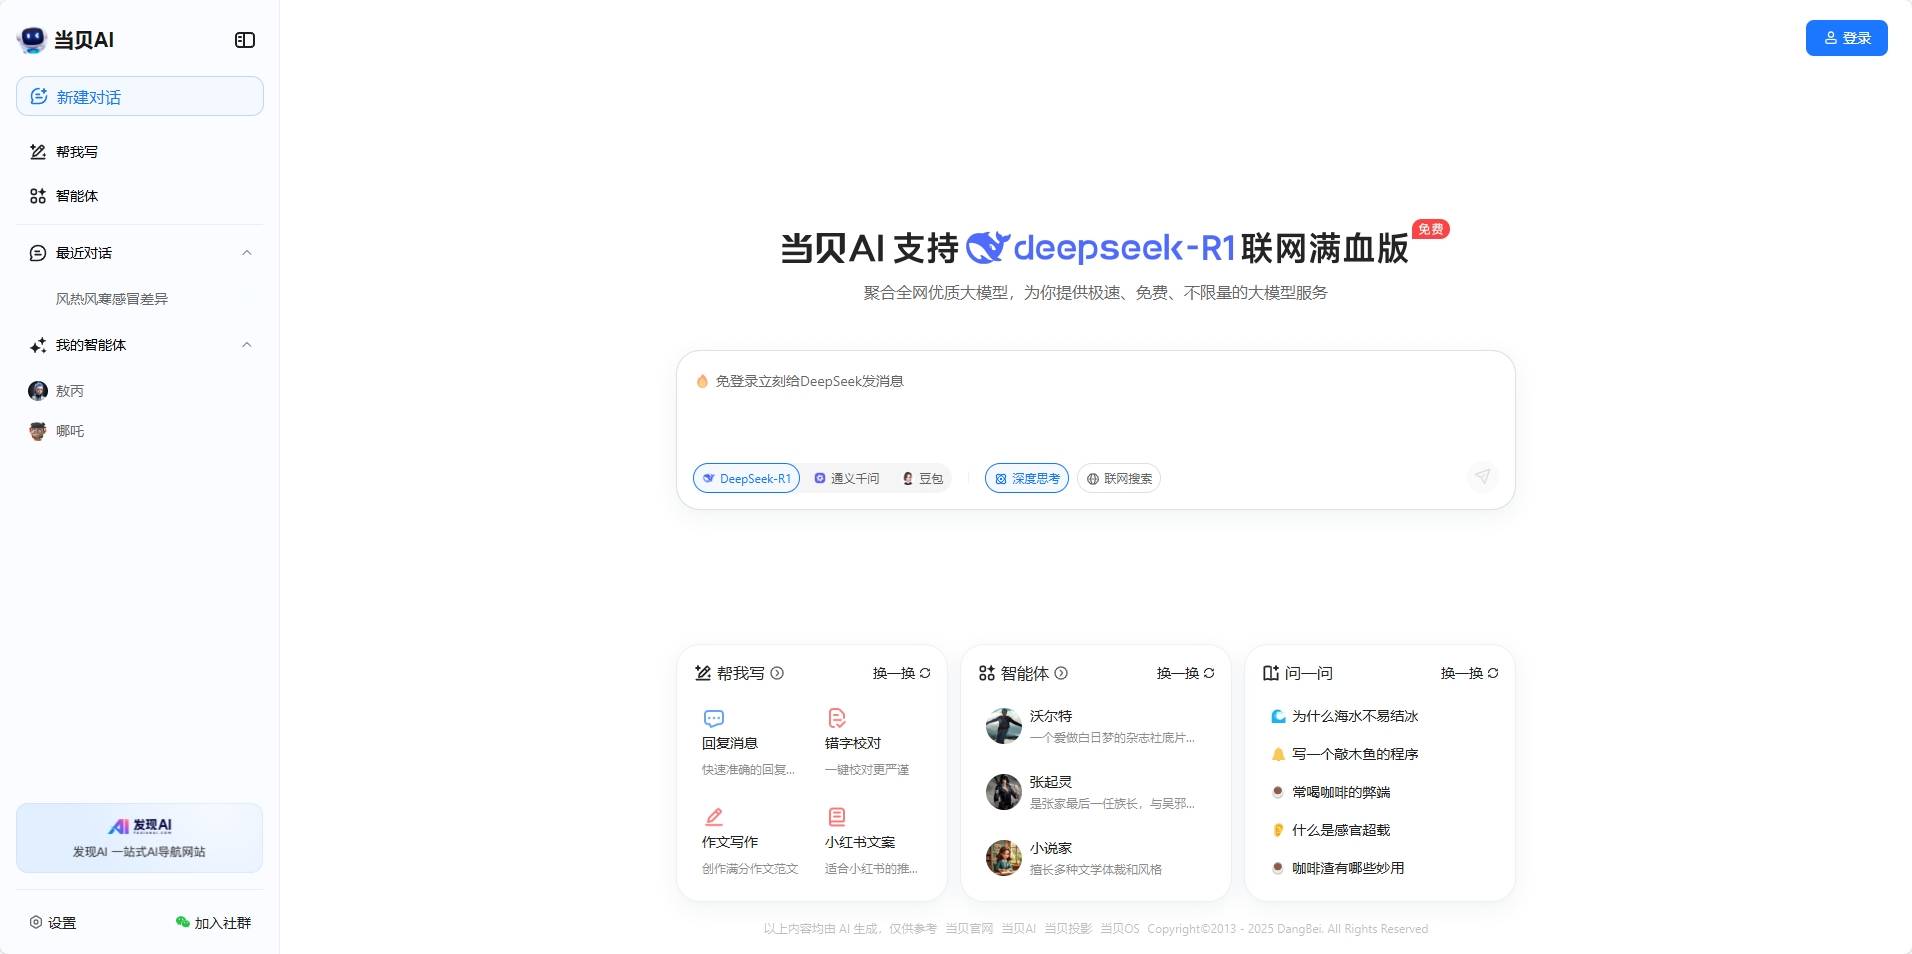Open 帮我写 in the sidebar
Image resolution: width=1912 pixels, height=954 pixels.
click(x=77, y=152)
